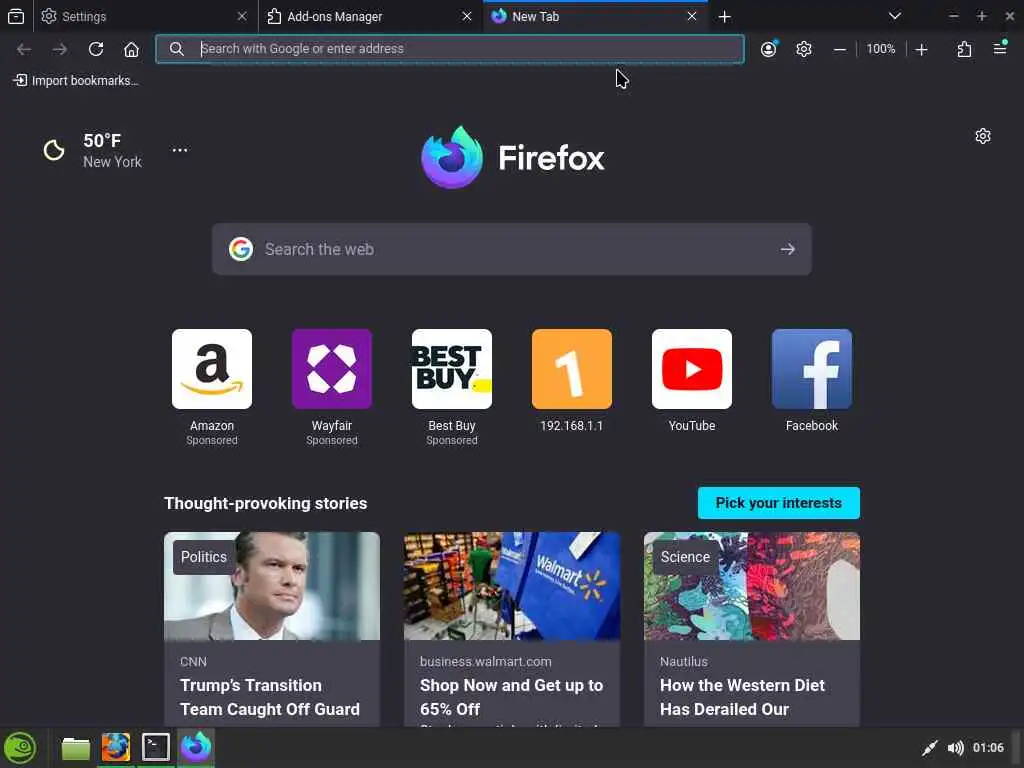
Task: Open terminal from taskbar
Action: click(155, 748)
